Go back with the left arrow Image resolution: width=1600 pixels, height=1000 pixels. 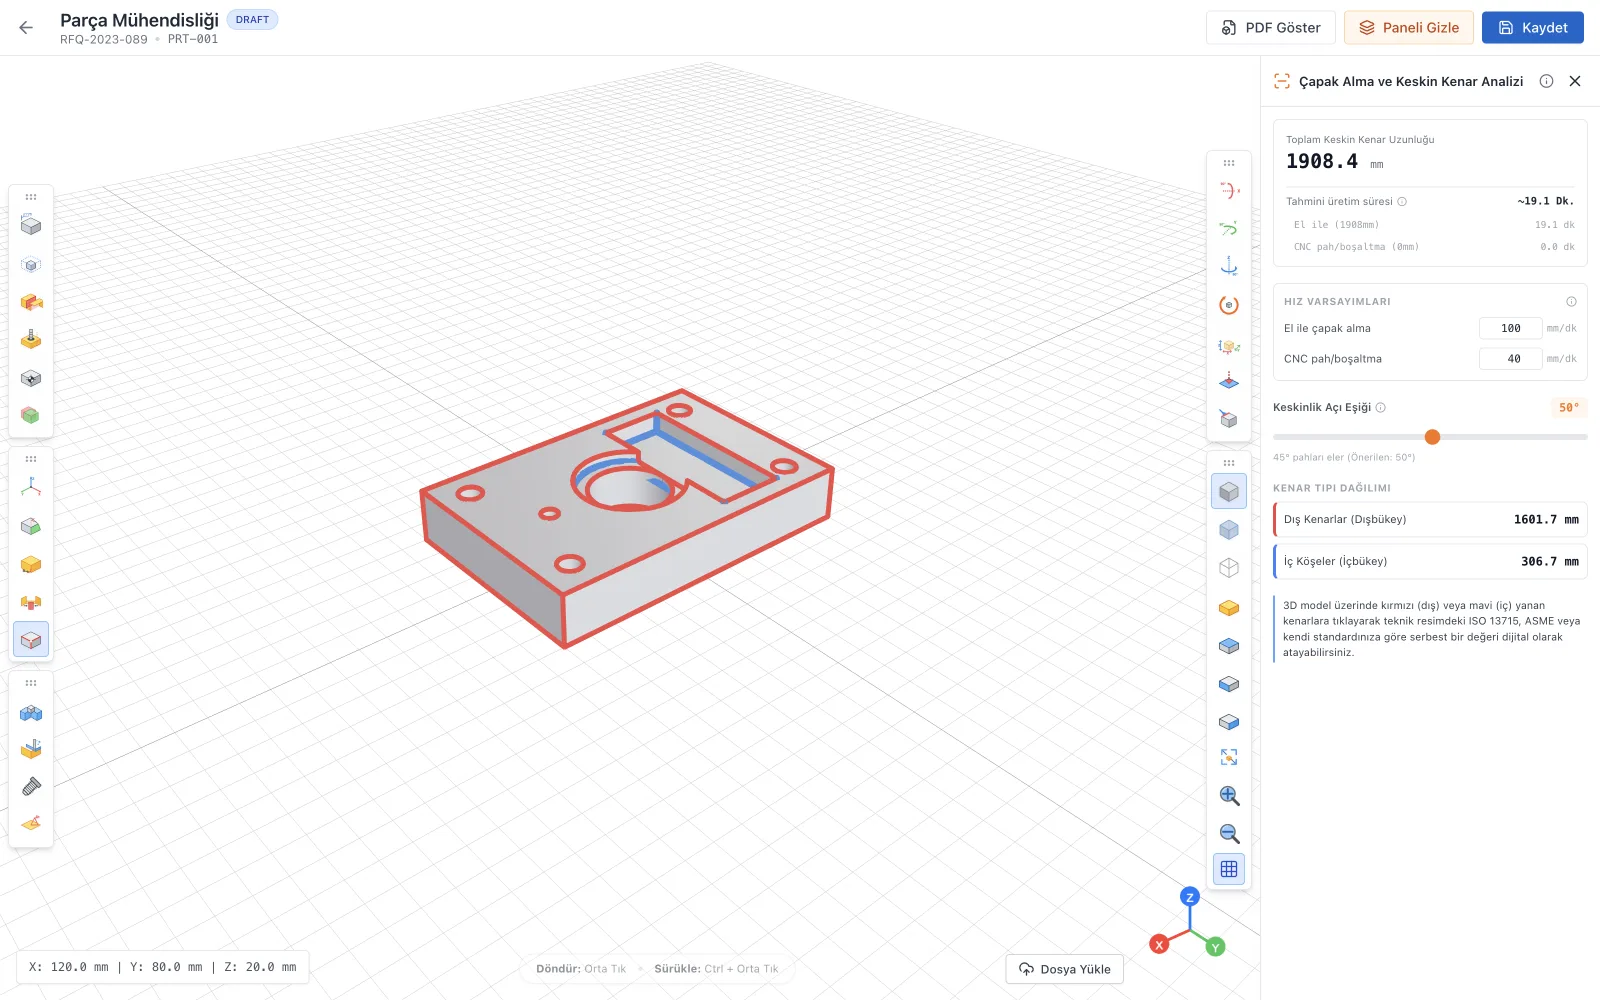26,28
